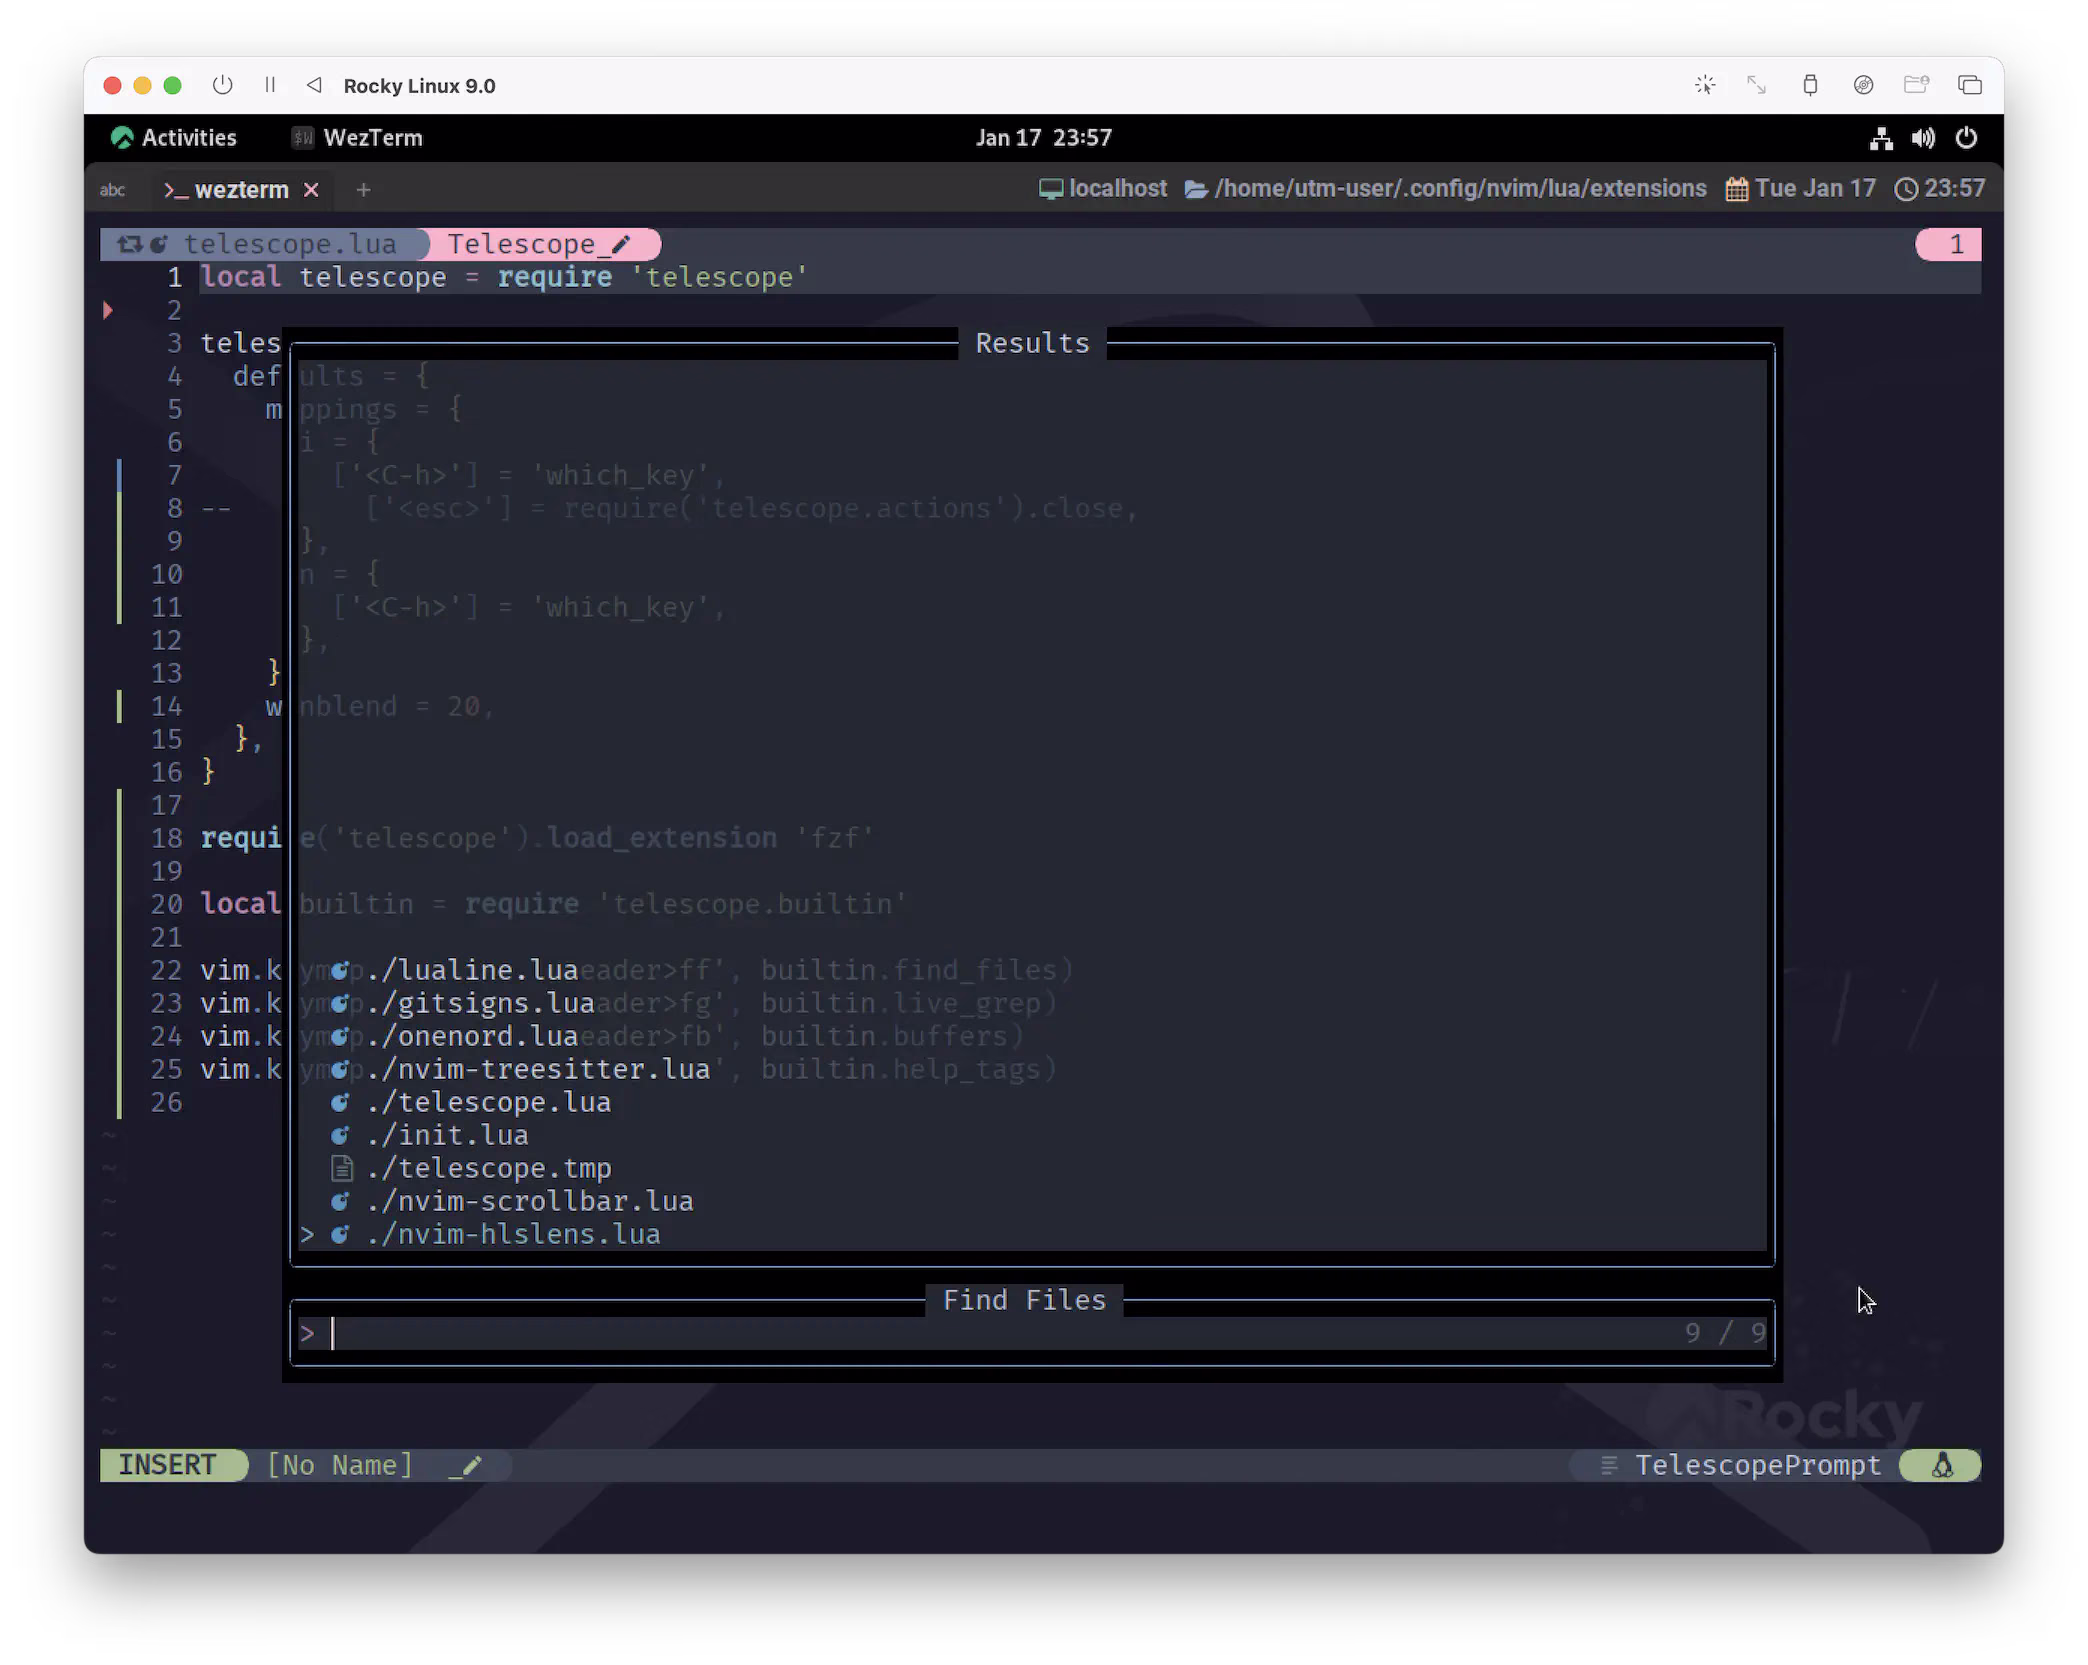
Task: Click the Tue Jan 17 date status
Action: point(1801,189)
